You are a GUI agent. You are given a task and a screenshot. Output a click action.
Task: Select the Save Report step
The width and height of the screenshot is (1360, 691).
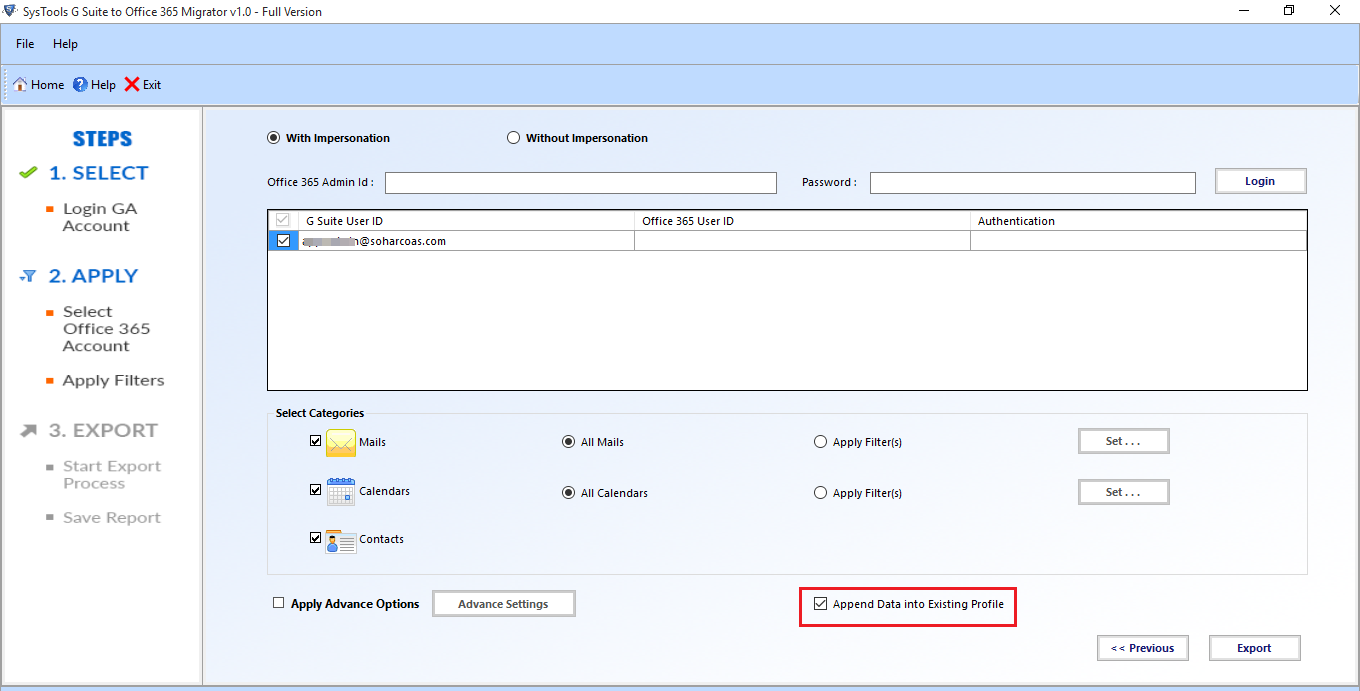click(x=112, y=518)
